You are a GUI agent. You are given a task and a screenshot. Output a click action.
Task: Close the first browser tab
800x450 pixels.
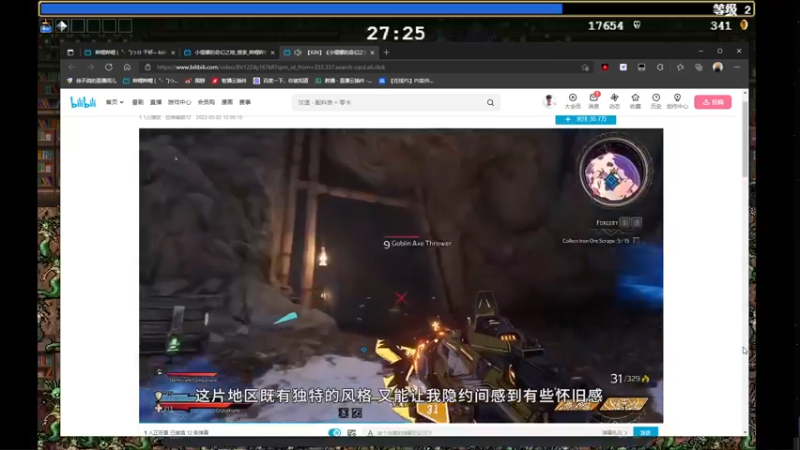coord(173,52)
